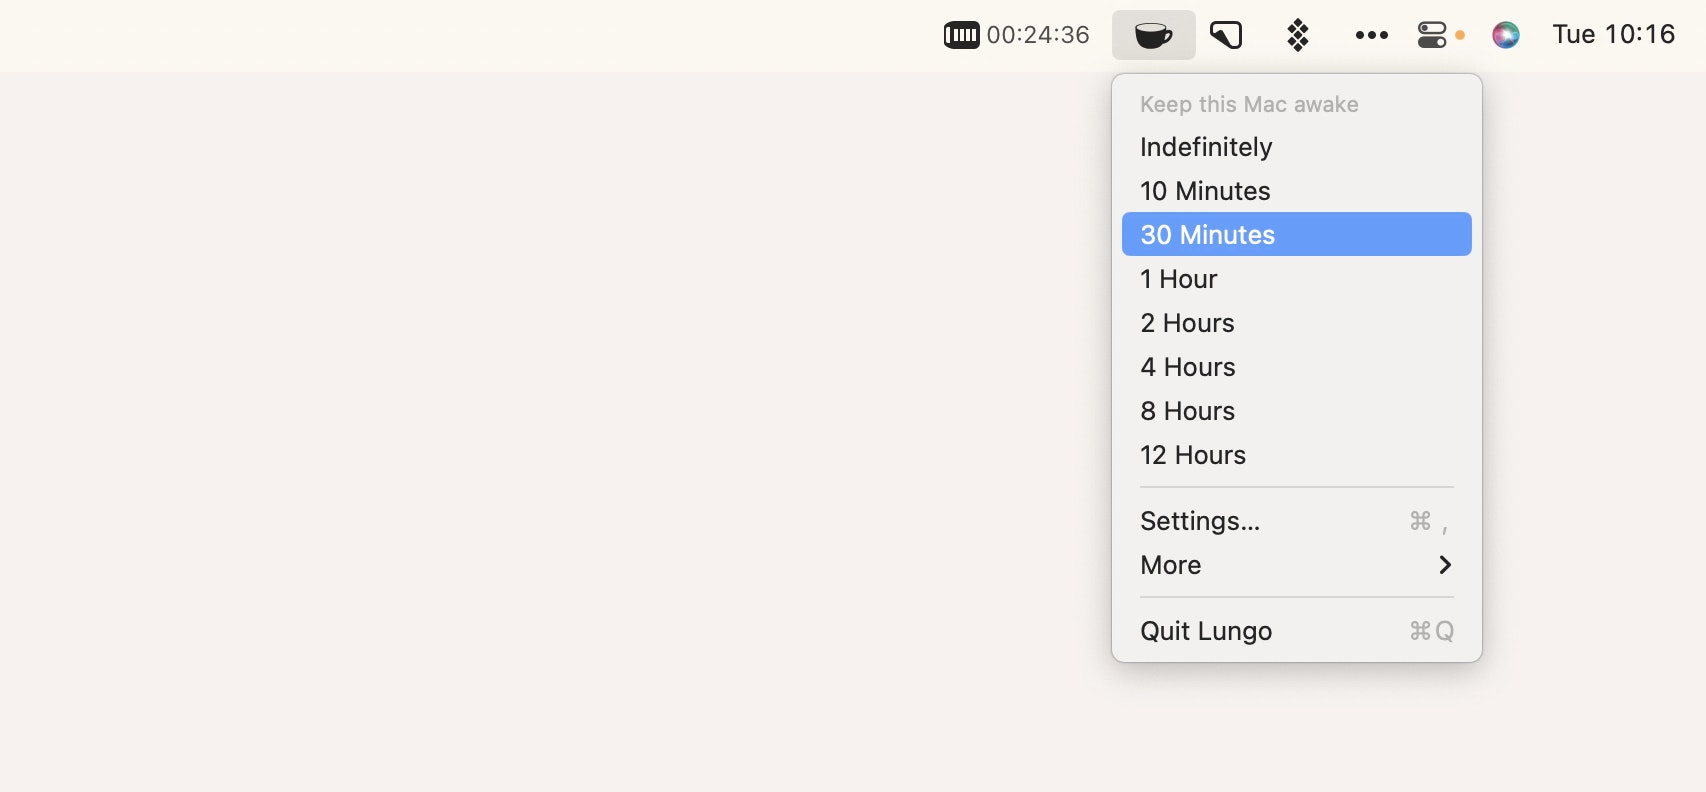
Task: Open Control Center in menu bar
Action: click(x=1432, y=35)
